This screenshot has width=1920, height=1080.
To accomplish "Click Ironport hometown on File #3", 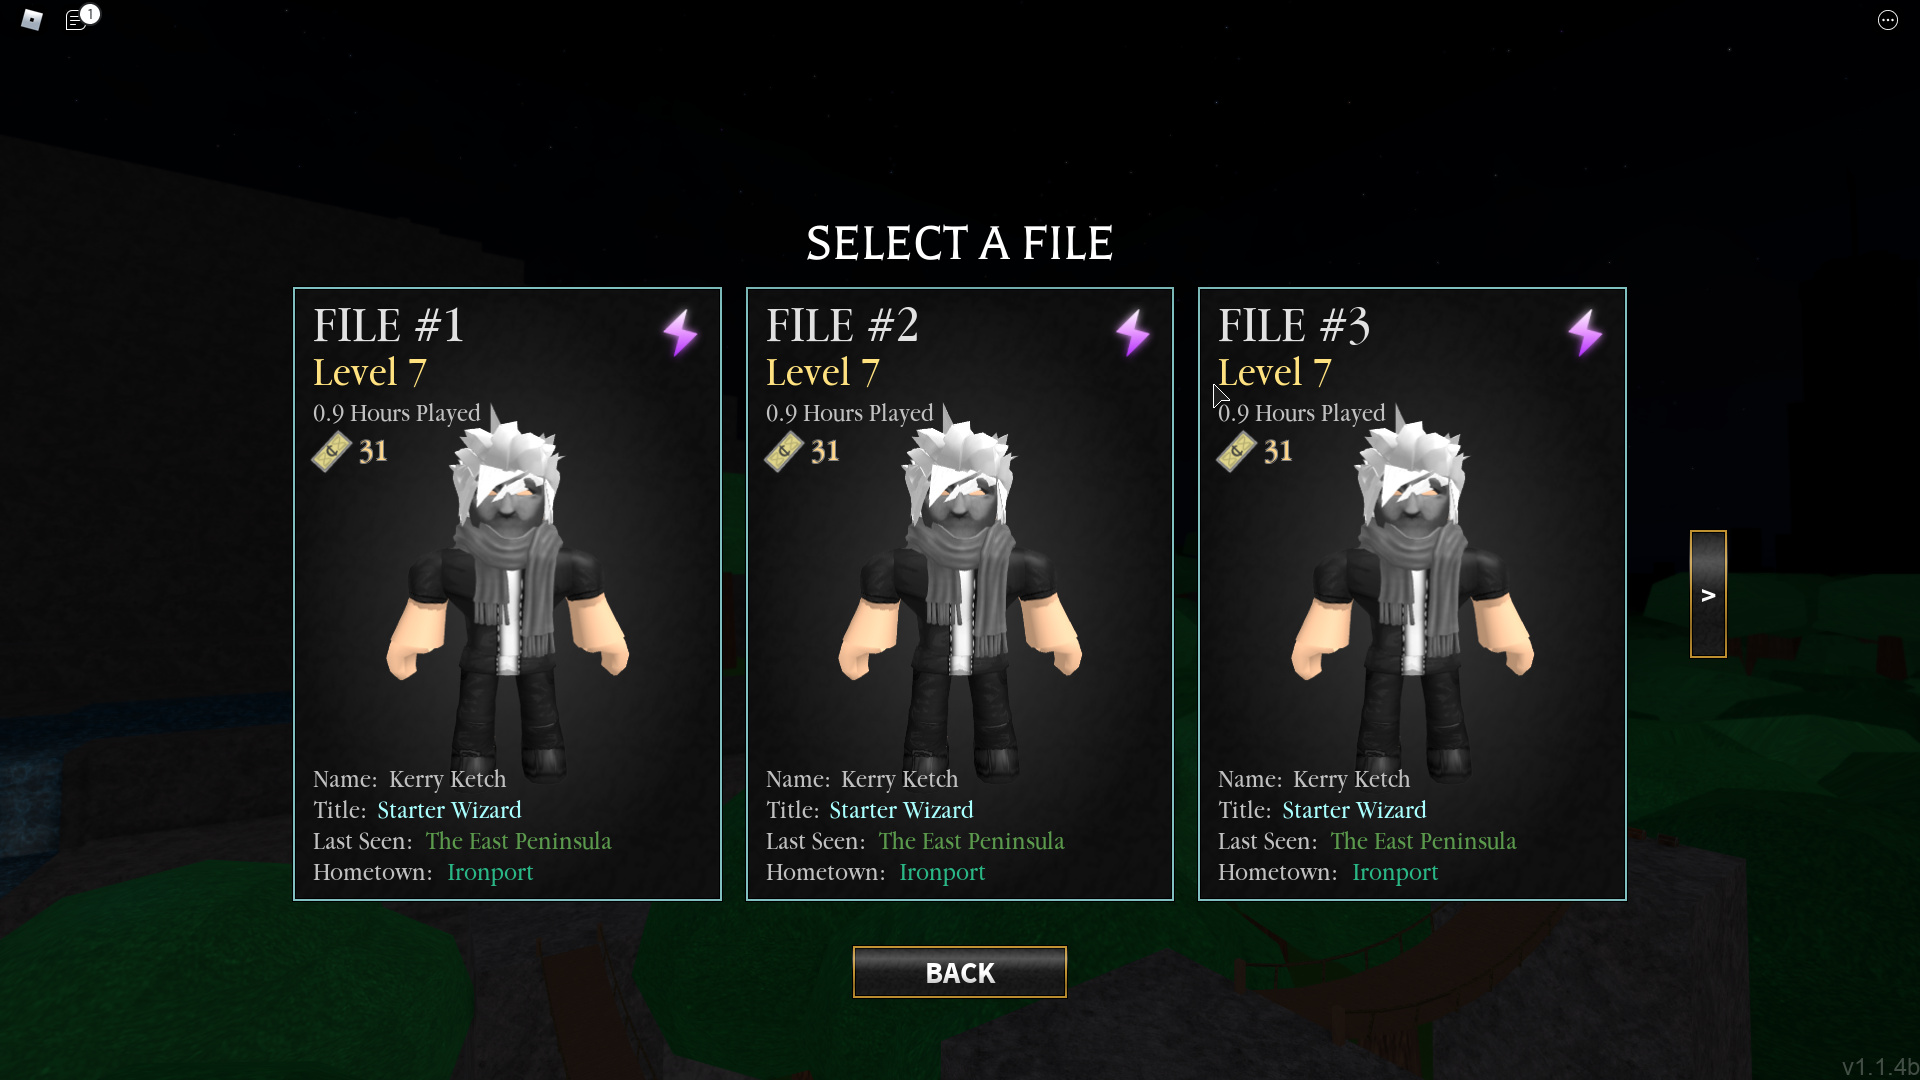I will (1395, 873).
